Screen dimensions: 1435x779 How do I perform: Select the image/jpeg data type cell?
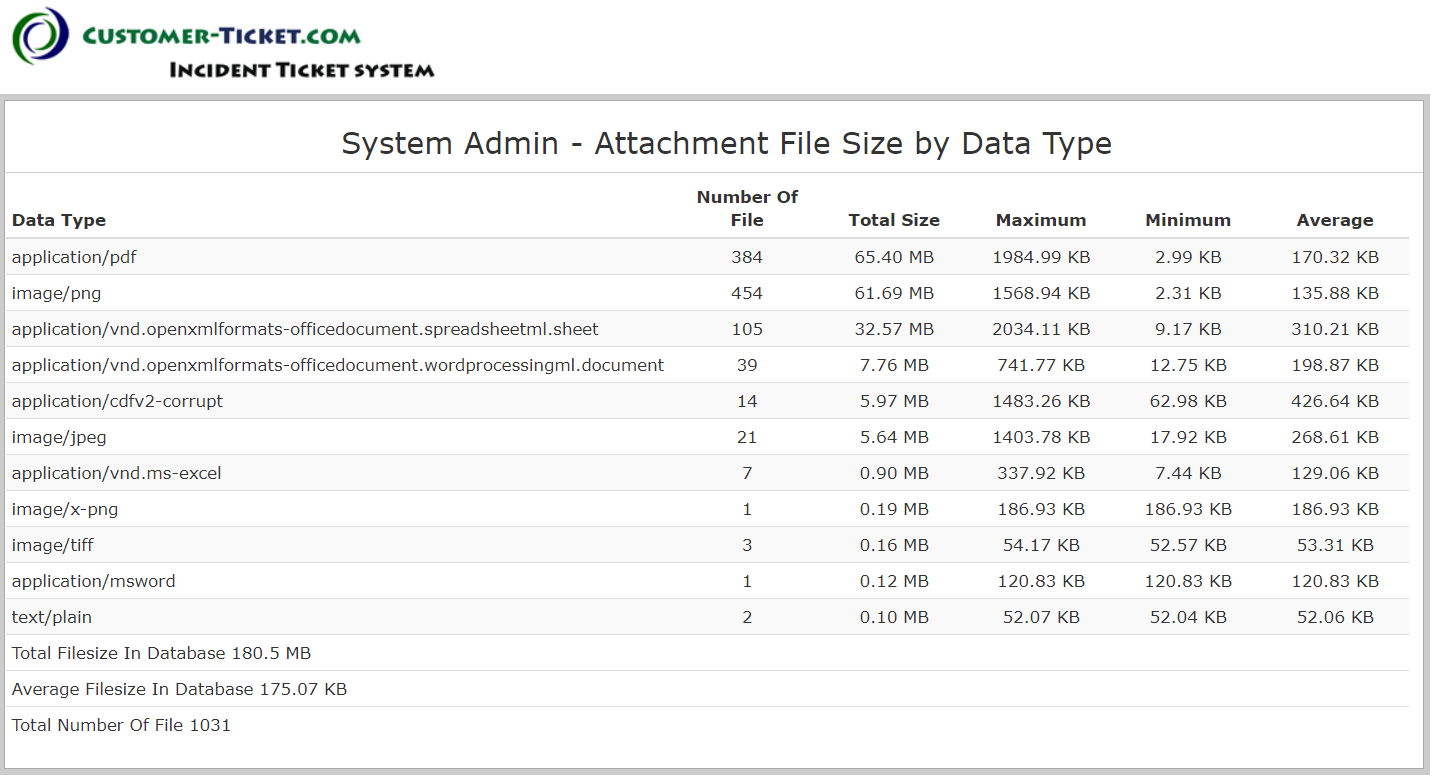(59, 437)
